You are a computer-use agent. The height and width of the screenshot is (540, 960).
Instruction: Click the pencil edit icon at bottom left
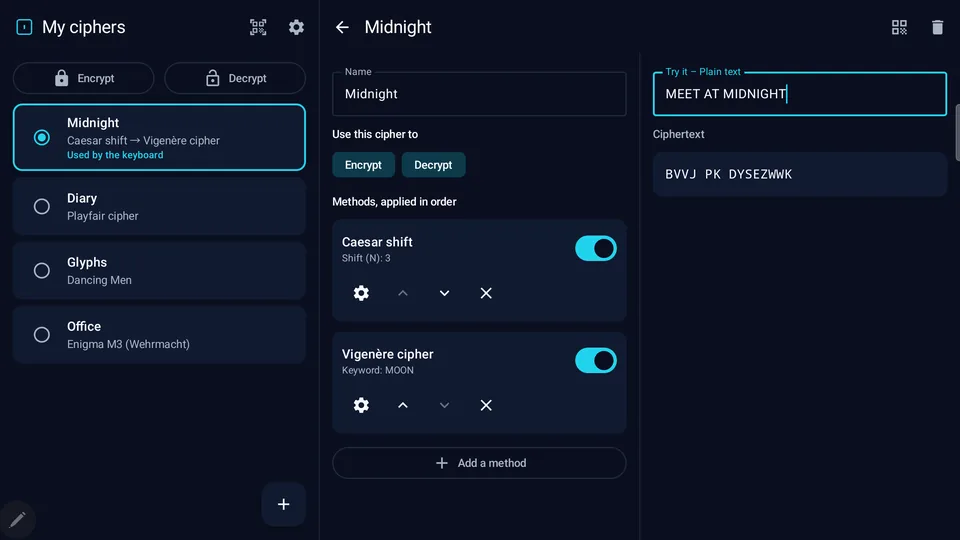(17, 520)
